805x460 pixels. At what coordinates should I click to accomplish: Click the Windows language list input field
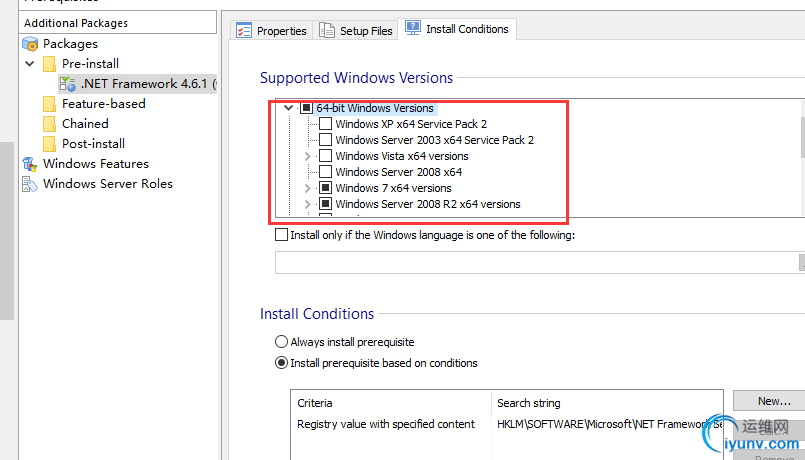coord(537,262)
